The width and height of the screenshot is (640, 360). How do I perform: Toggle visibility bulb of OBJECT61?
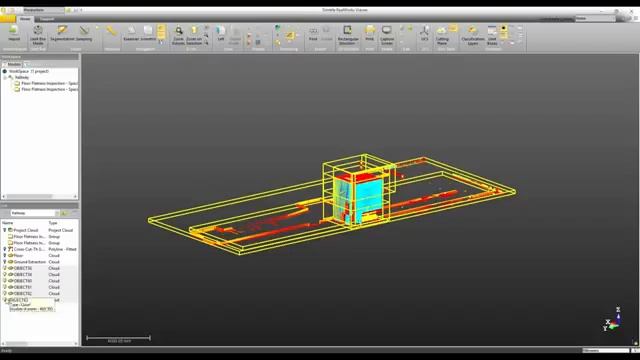click(x=5, y=287)
